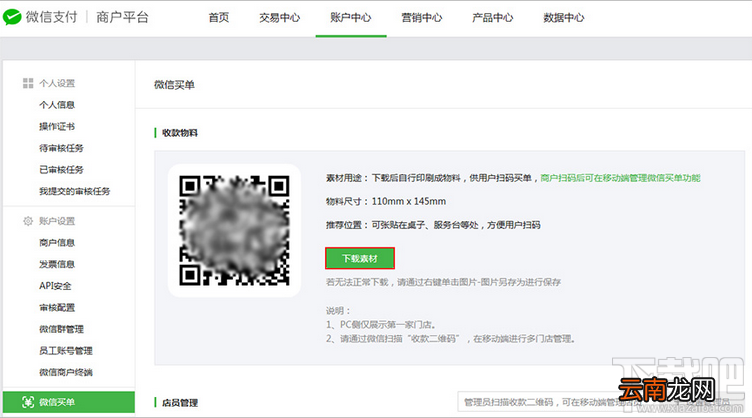Screen dimensions: 752x418
Task: Click the 个人设置 grid icon
Action: click(28, 83)
